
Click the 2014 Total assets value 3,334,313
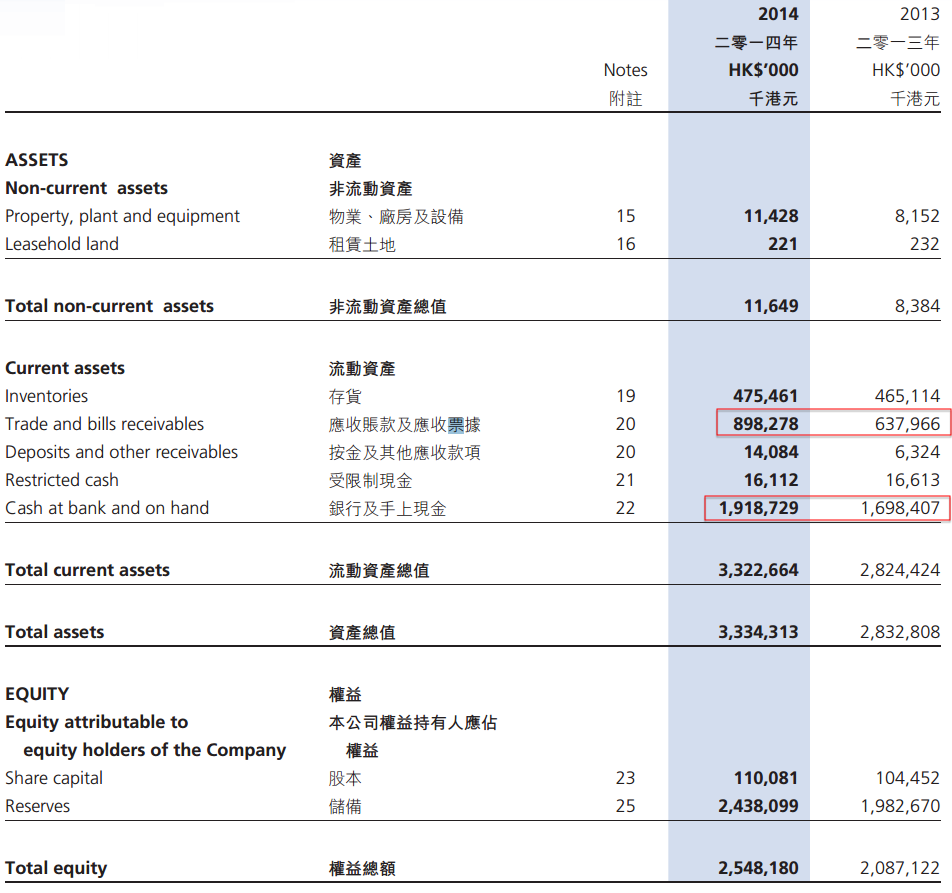758,632
